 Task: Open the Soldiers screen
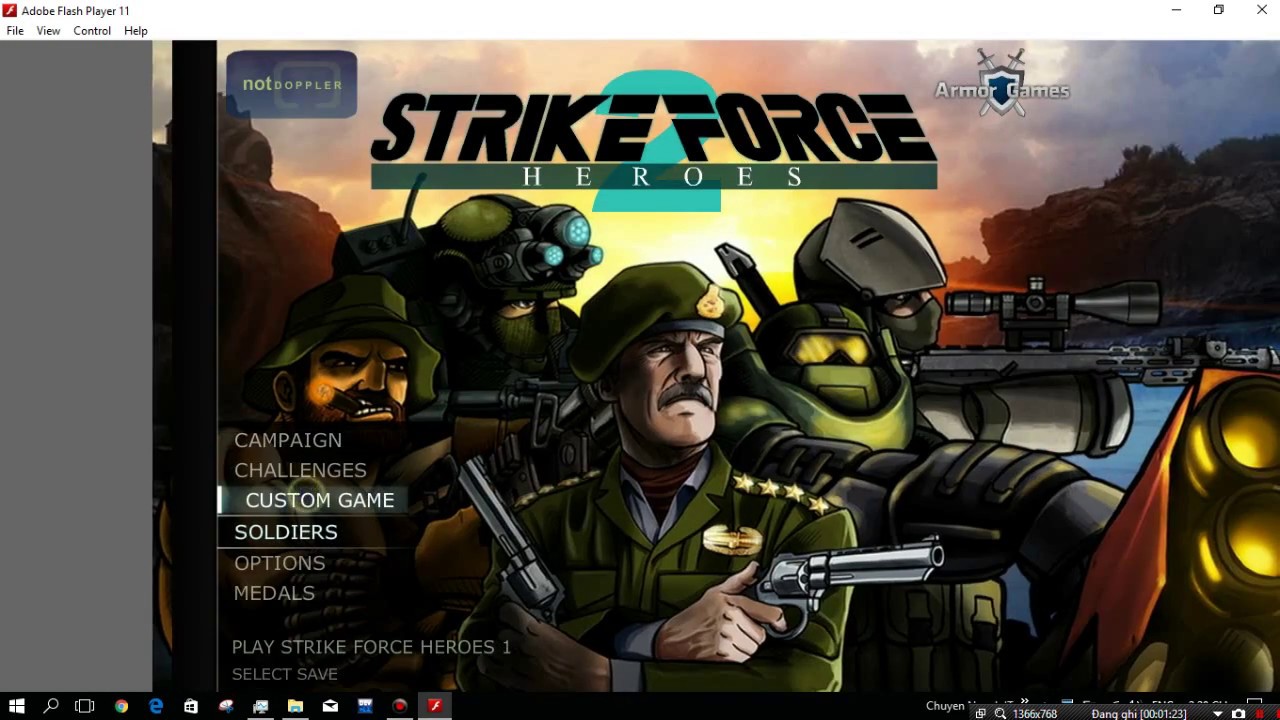coord(286,532)
